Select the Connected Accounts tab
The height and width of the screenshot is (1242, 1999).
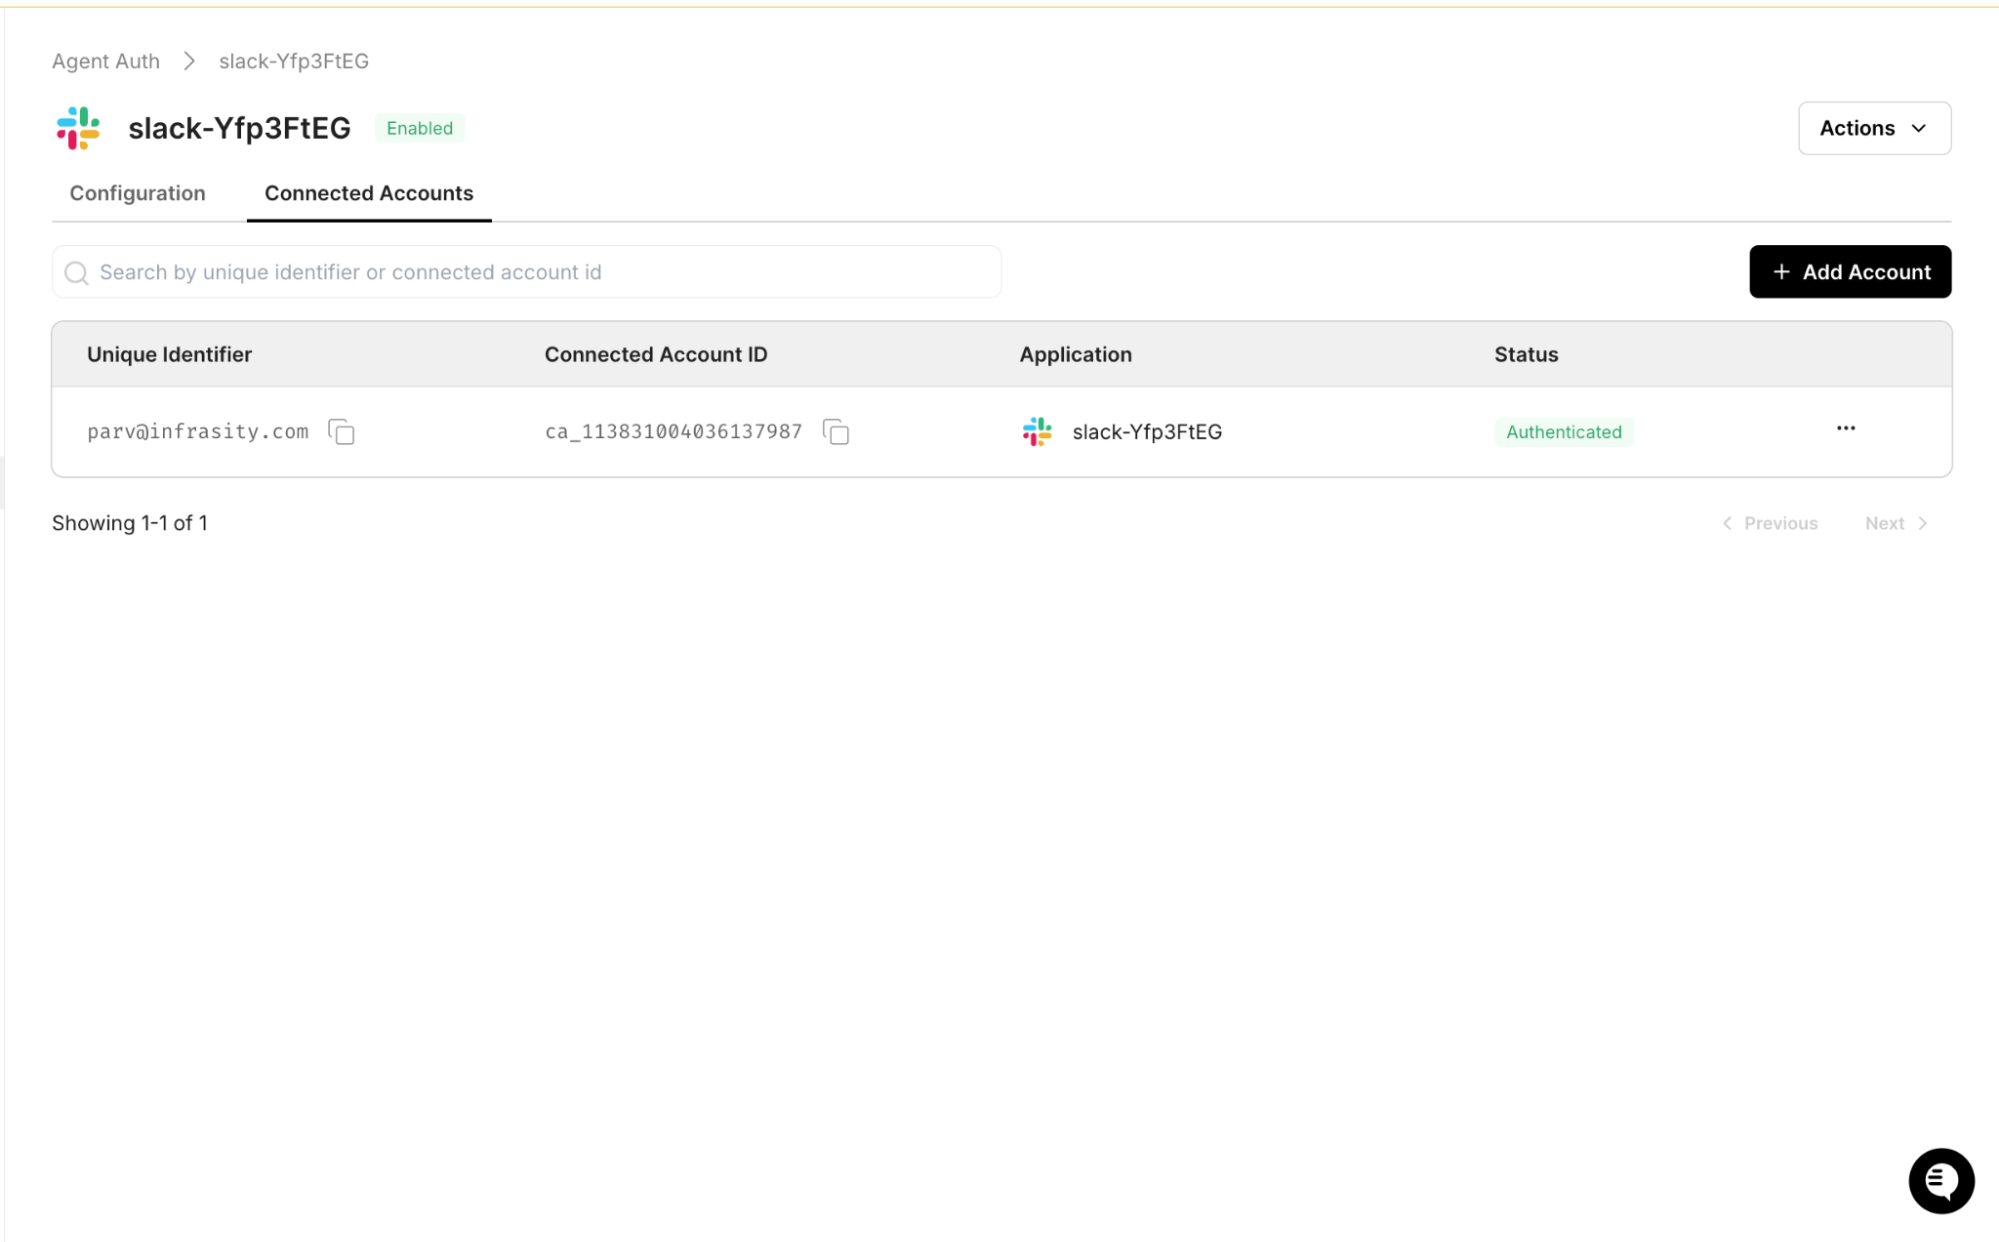pyautogui.click(x=368, y=193)
